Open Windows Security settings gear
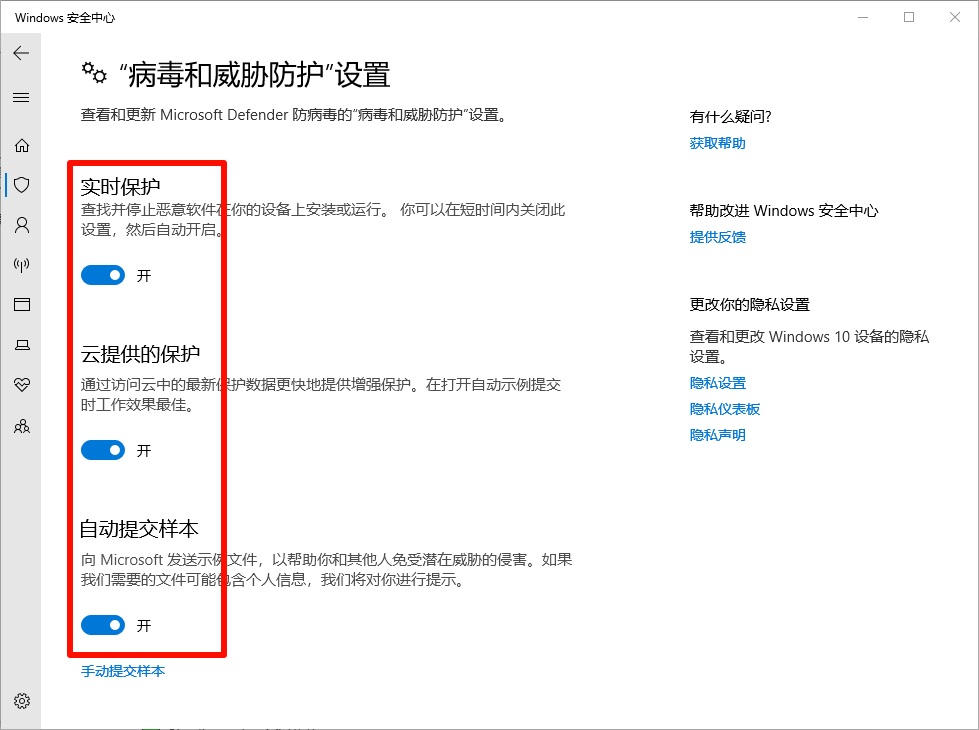 click(22, 701)
